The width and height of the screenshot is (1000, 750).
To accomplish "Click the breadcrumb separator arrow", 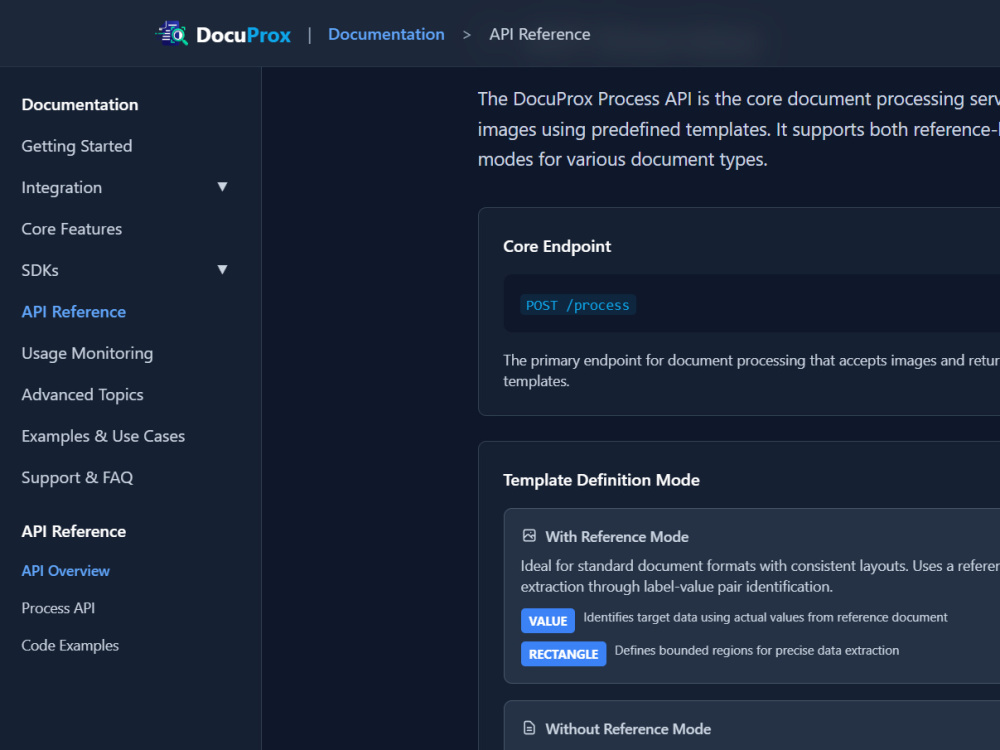I will coord(466,34).
